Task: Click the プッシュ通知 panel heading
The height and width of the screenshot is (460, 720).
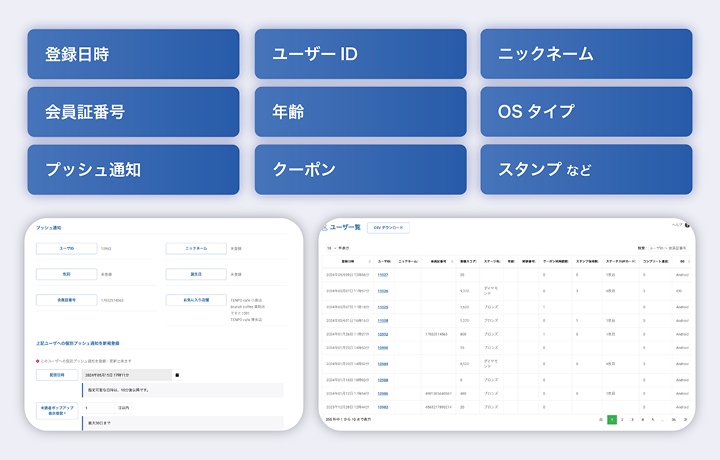Action: click(49, 228)
